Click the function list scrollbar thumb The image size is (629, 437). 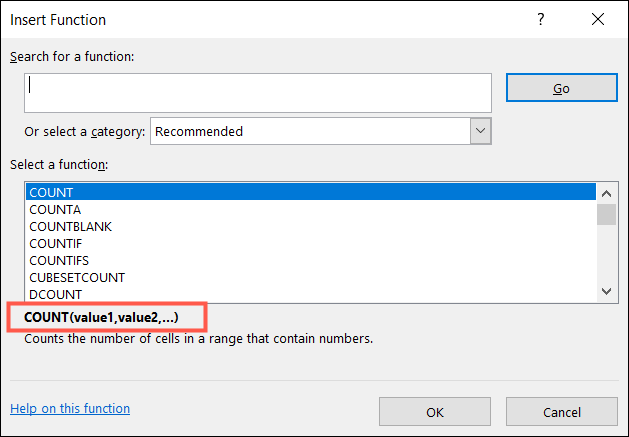(x=606, y=214)
